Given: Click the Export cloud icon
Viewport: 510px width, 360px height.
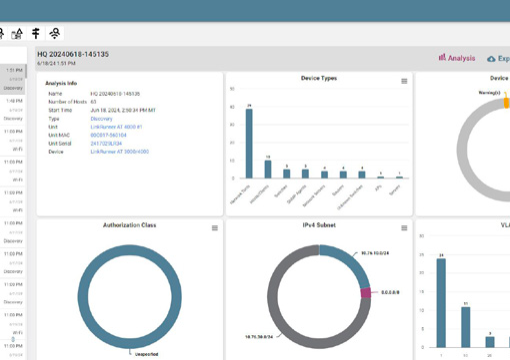Looking at the screenshot, I should 491,59.
